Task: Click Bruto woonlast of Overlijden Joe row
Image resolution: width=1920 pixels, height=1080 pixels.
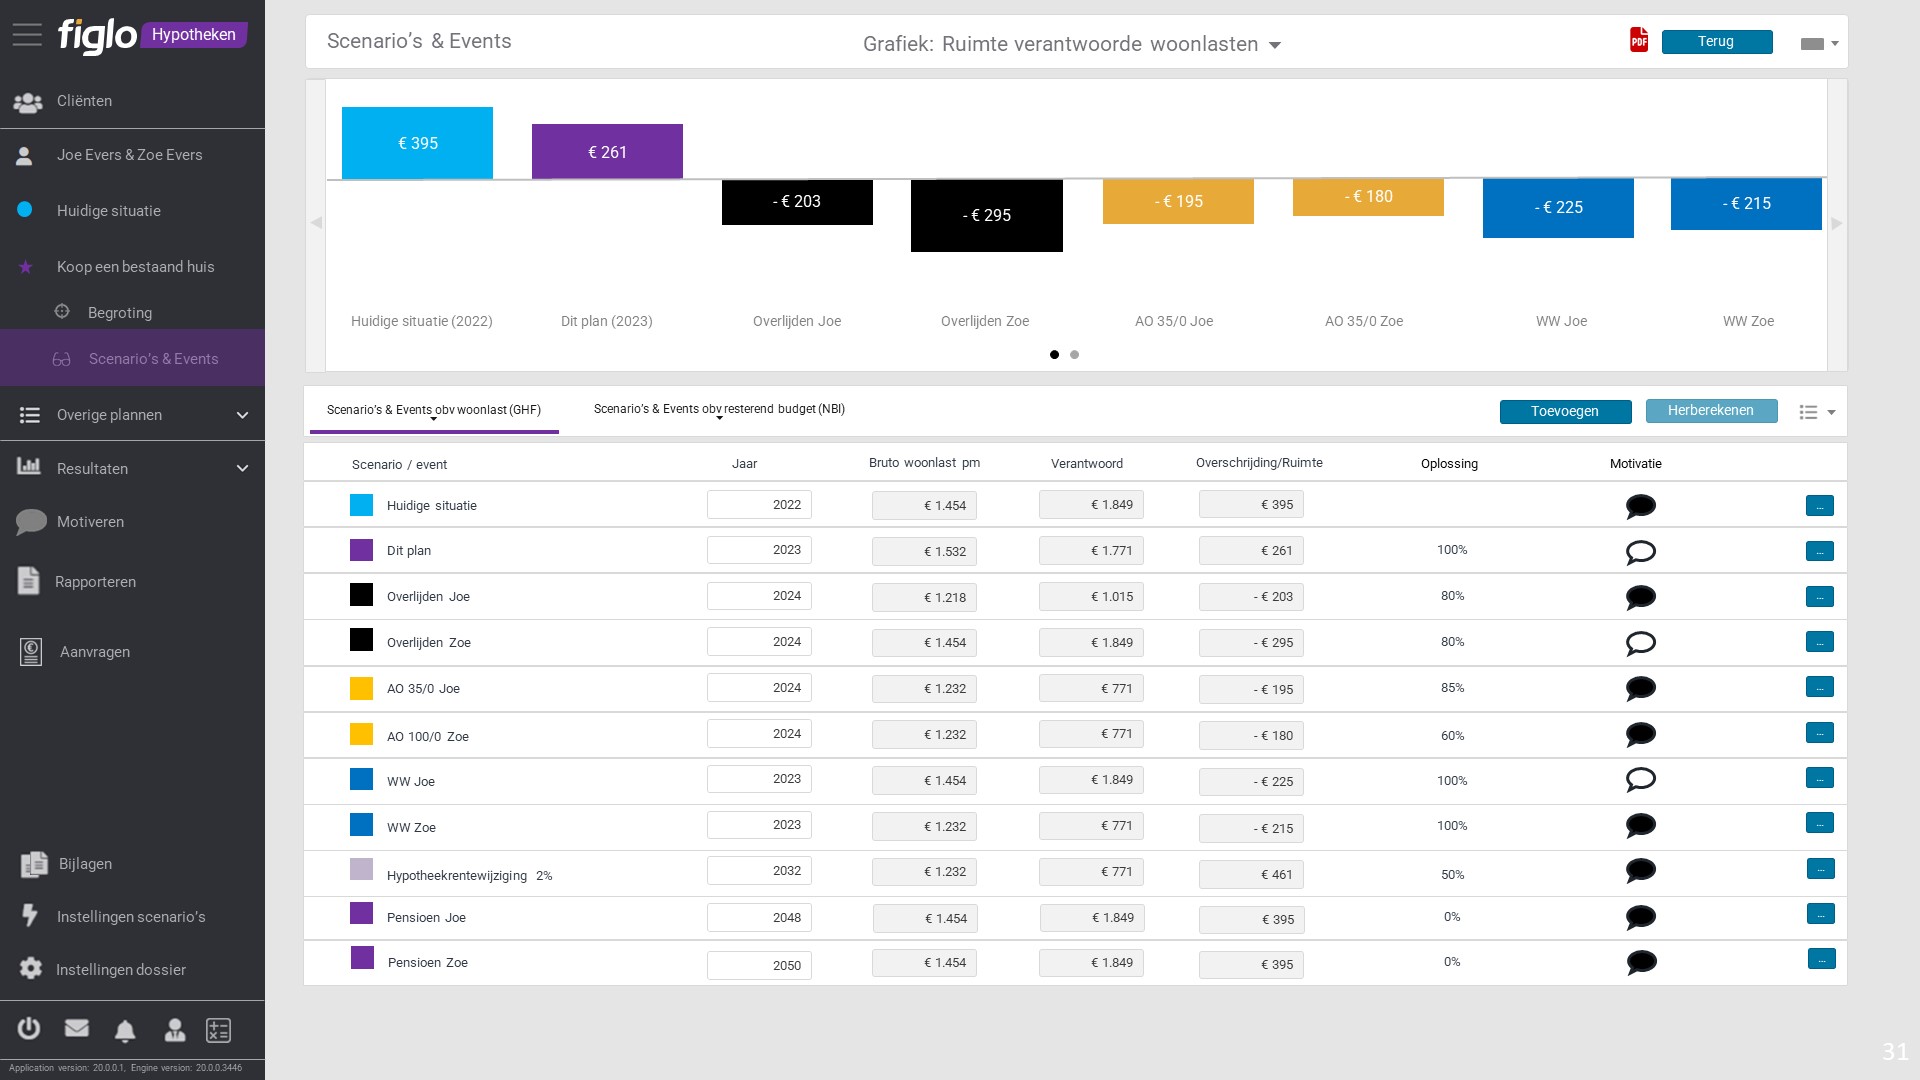Action: click(924, 597)
